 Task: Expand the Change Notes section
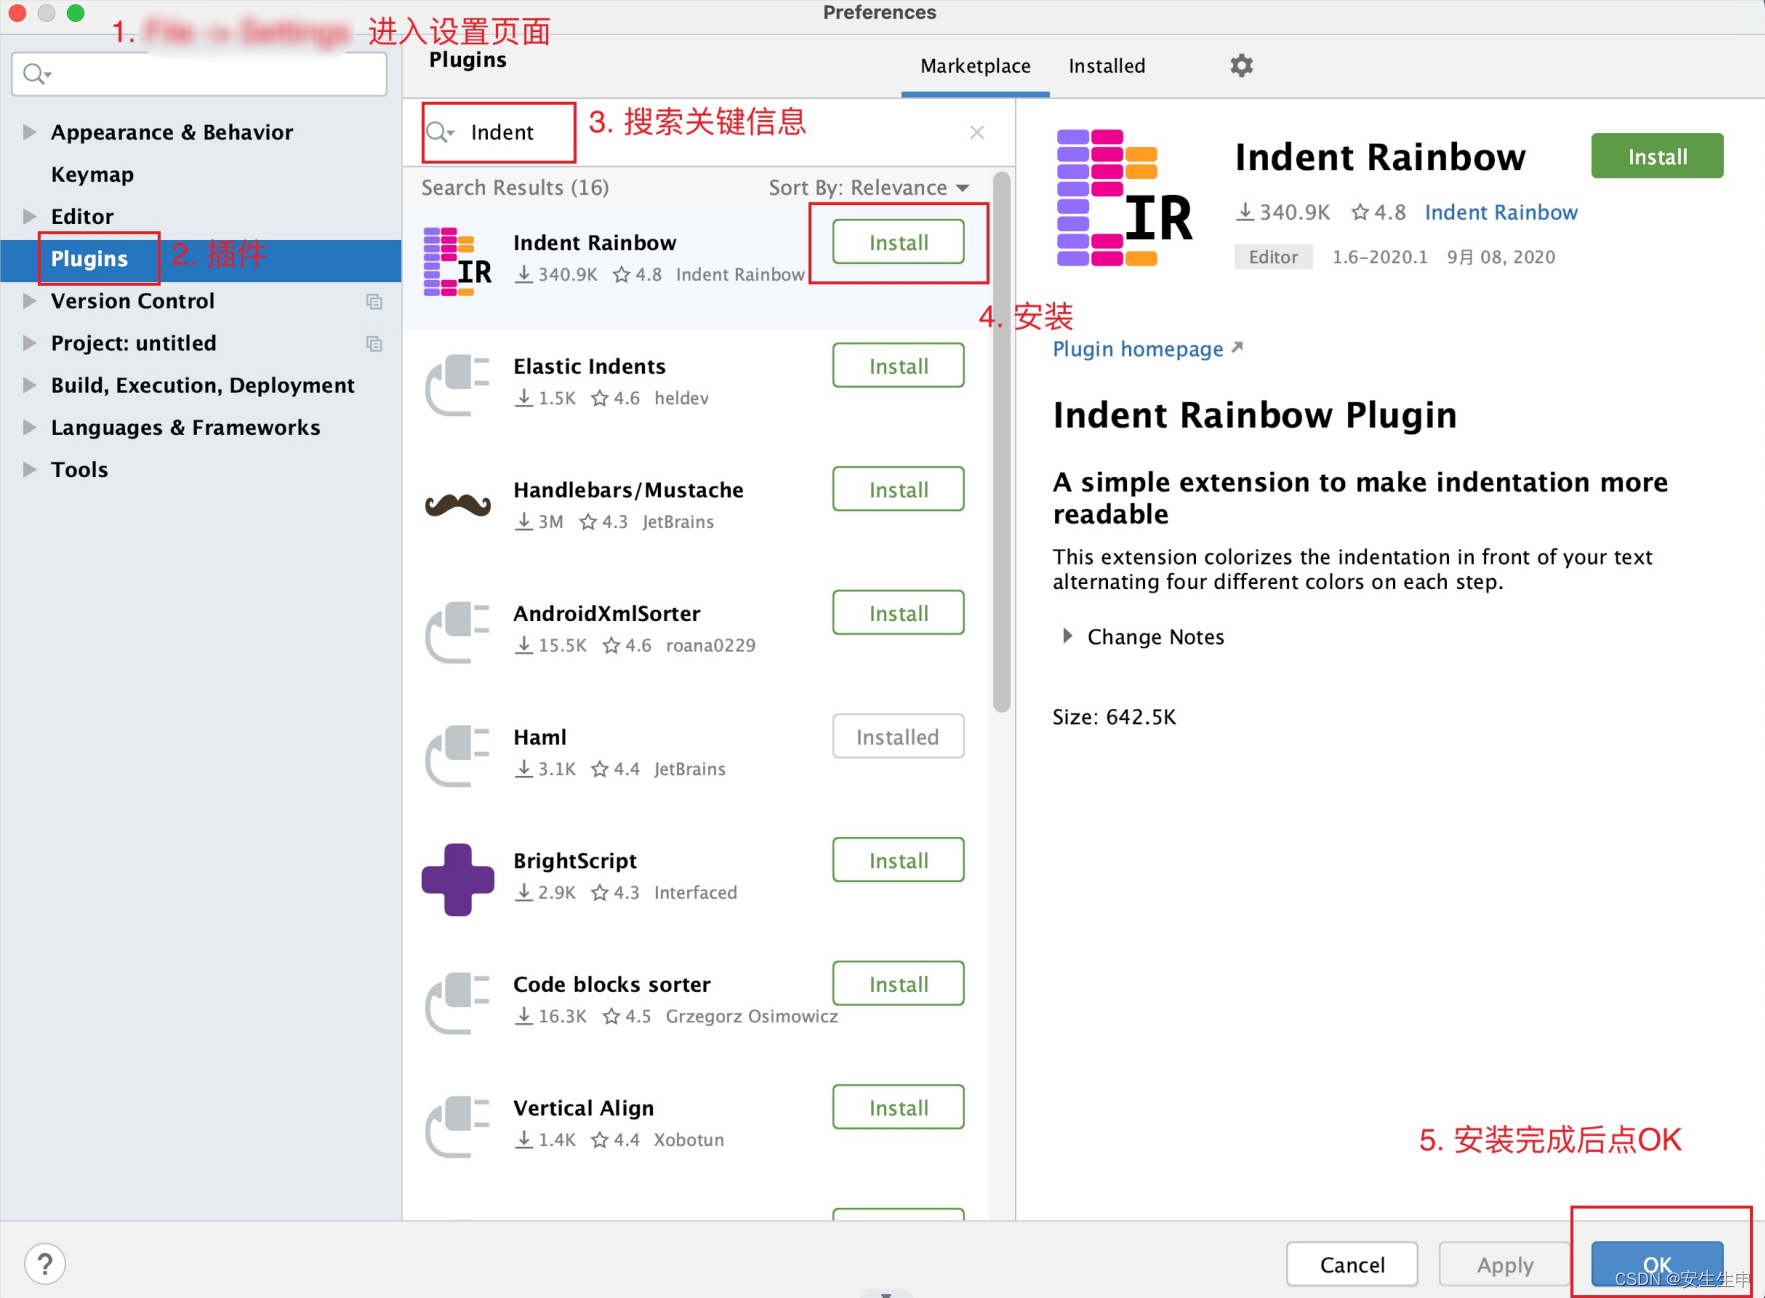1067,636
